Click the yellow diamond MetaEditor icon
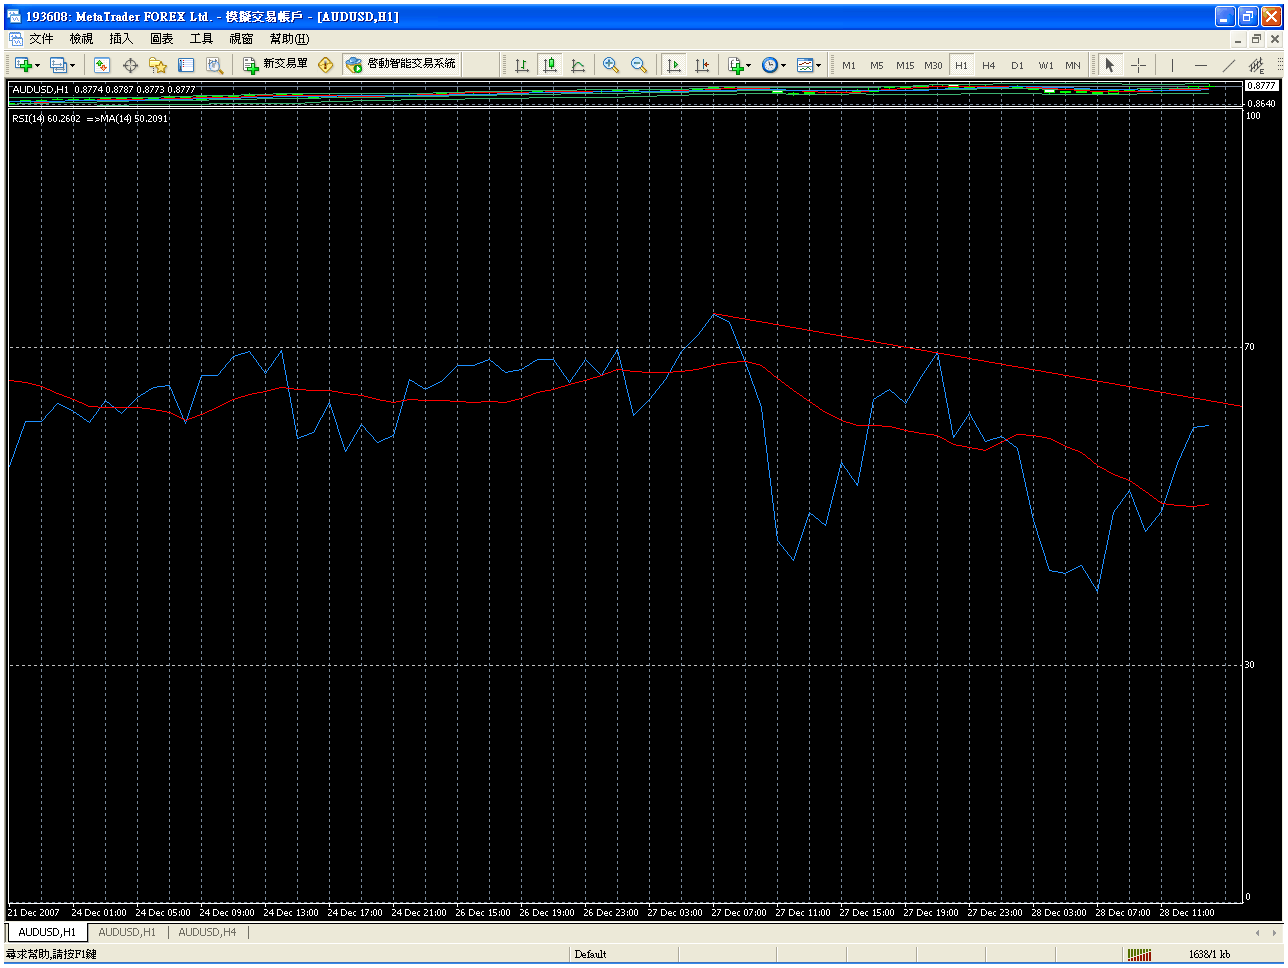The width and height of the screenshot is (1288, 968). point(325,65)
